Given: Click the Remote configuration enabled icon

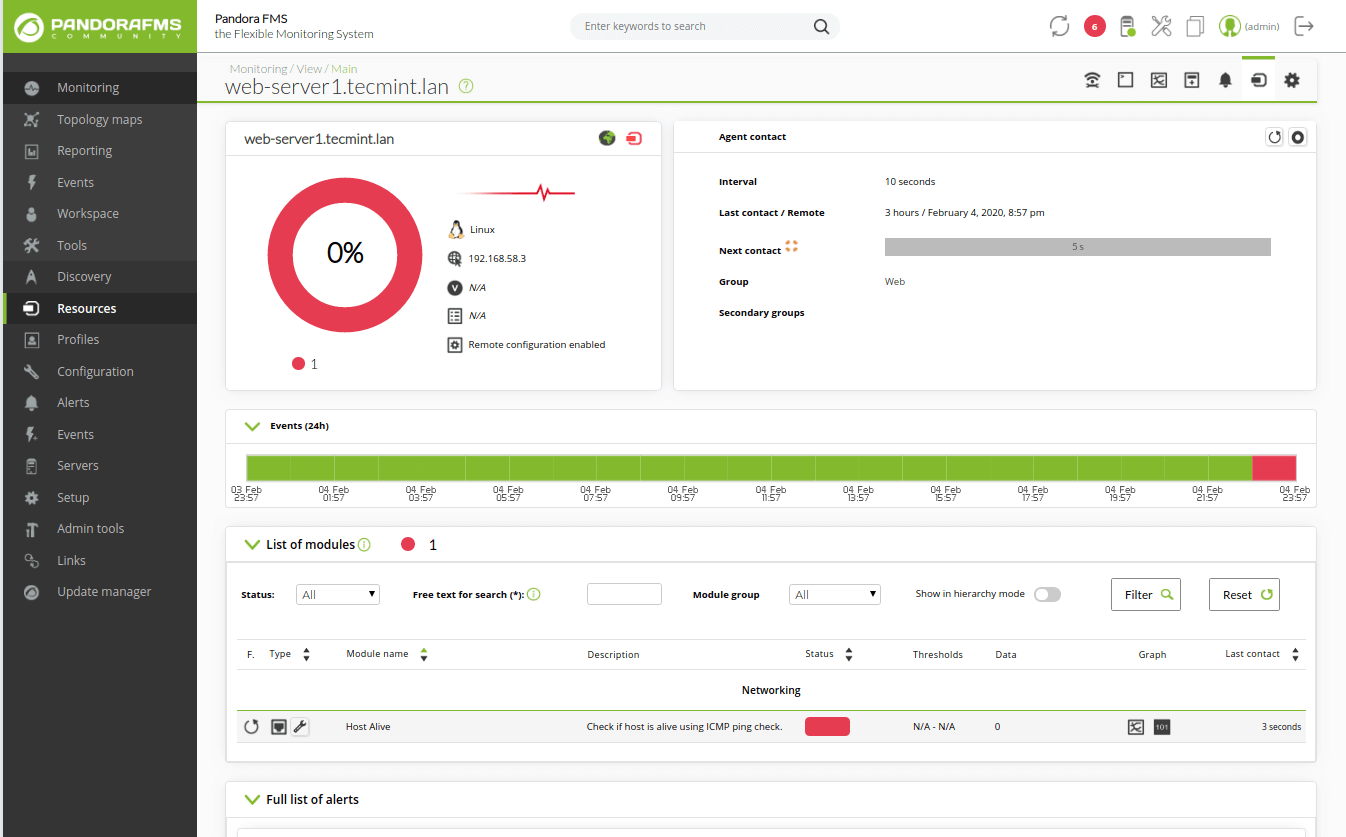Looking at the screenshot, I should point(455,344).
